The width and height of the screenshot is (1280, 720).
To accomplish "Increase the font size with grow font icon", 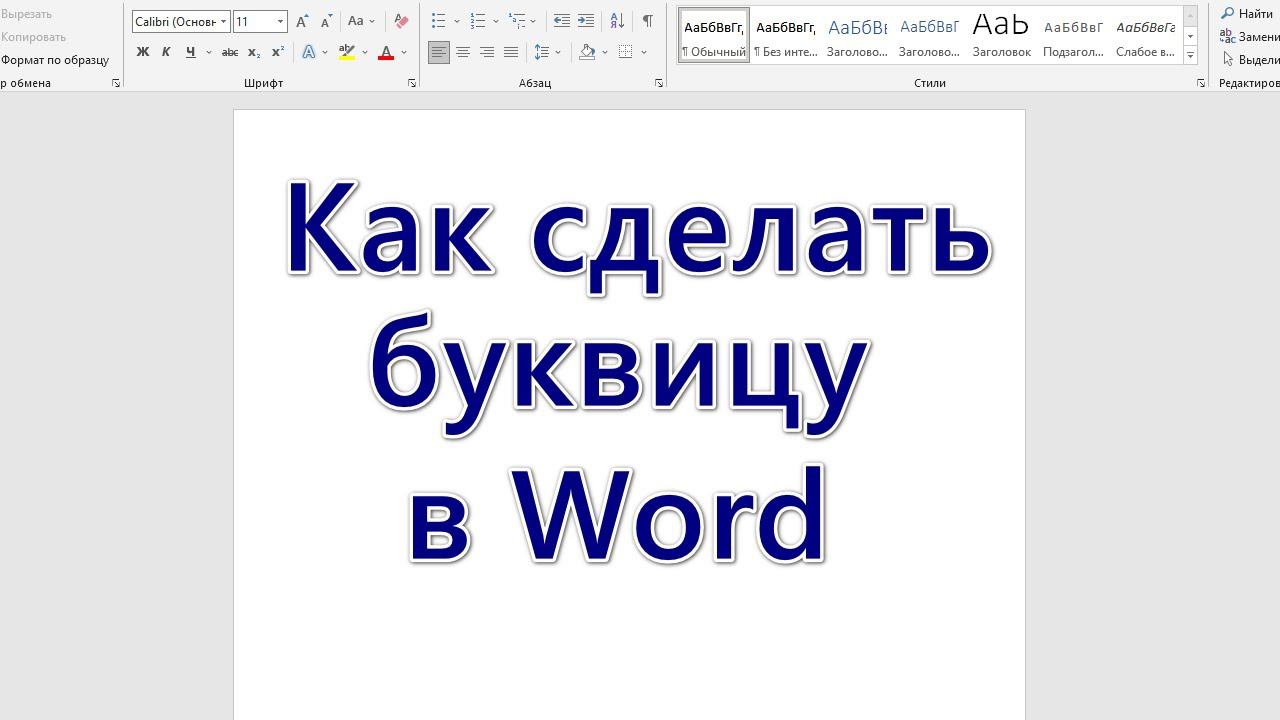I will [x=302, y=21].
